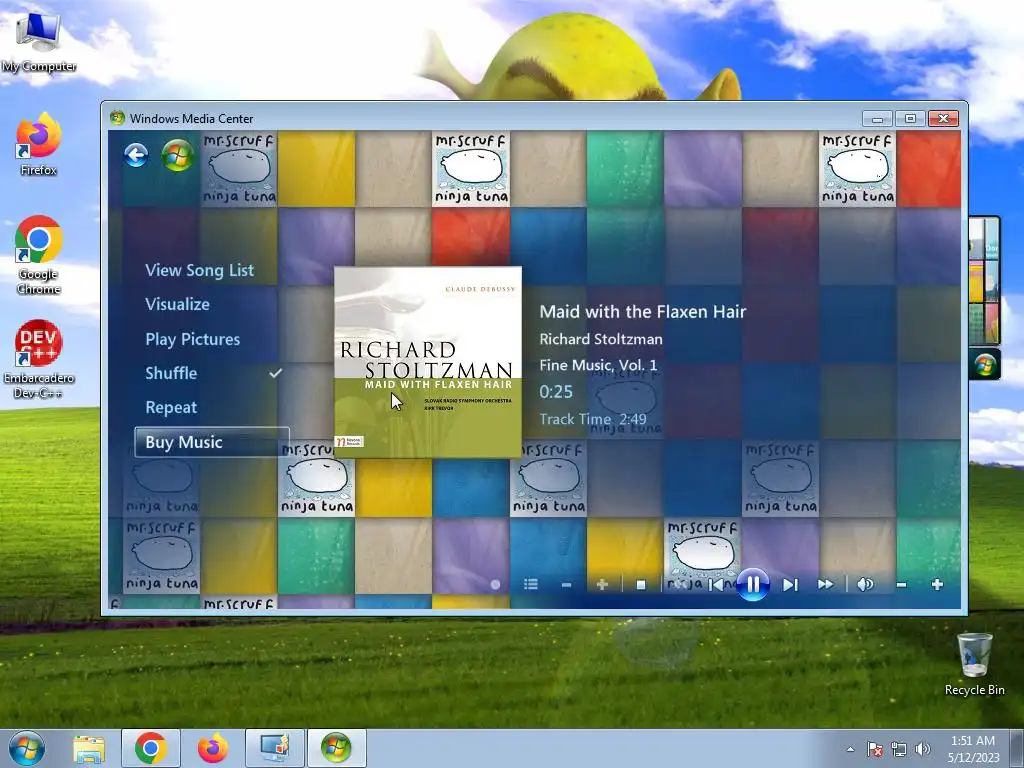This screenshot has height=768, width=1024.
Task: Click the Richard Stoltzman album cover
Action: click(x=428, y=362)
